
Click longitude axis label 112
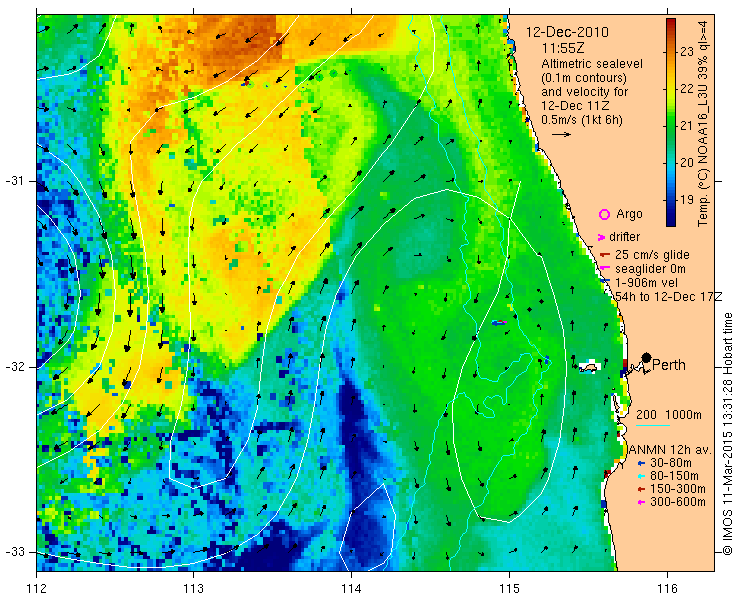pyautogui.click(x=37, y=589)
